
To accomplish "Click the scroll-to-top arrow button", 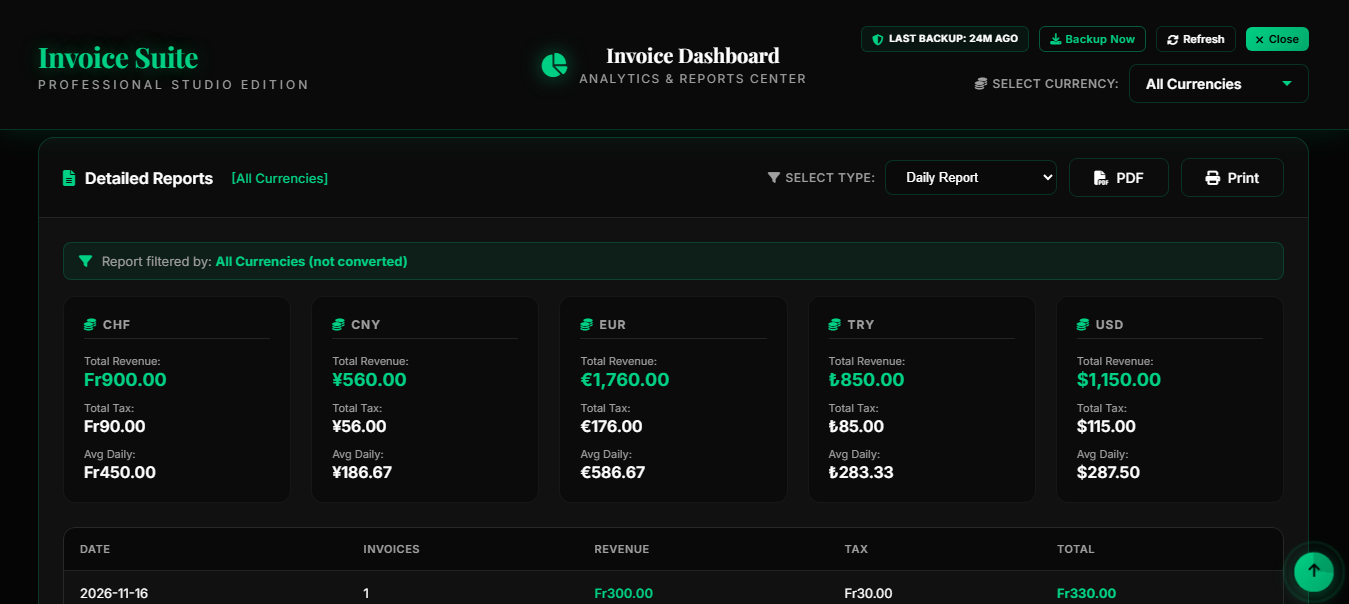I will pyautogui.click(x=1314, y=571).
